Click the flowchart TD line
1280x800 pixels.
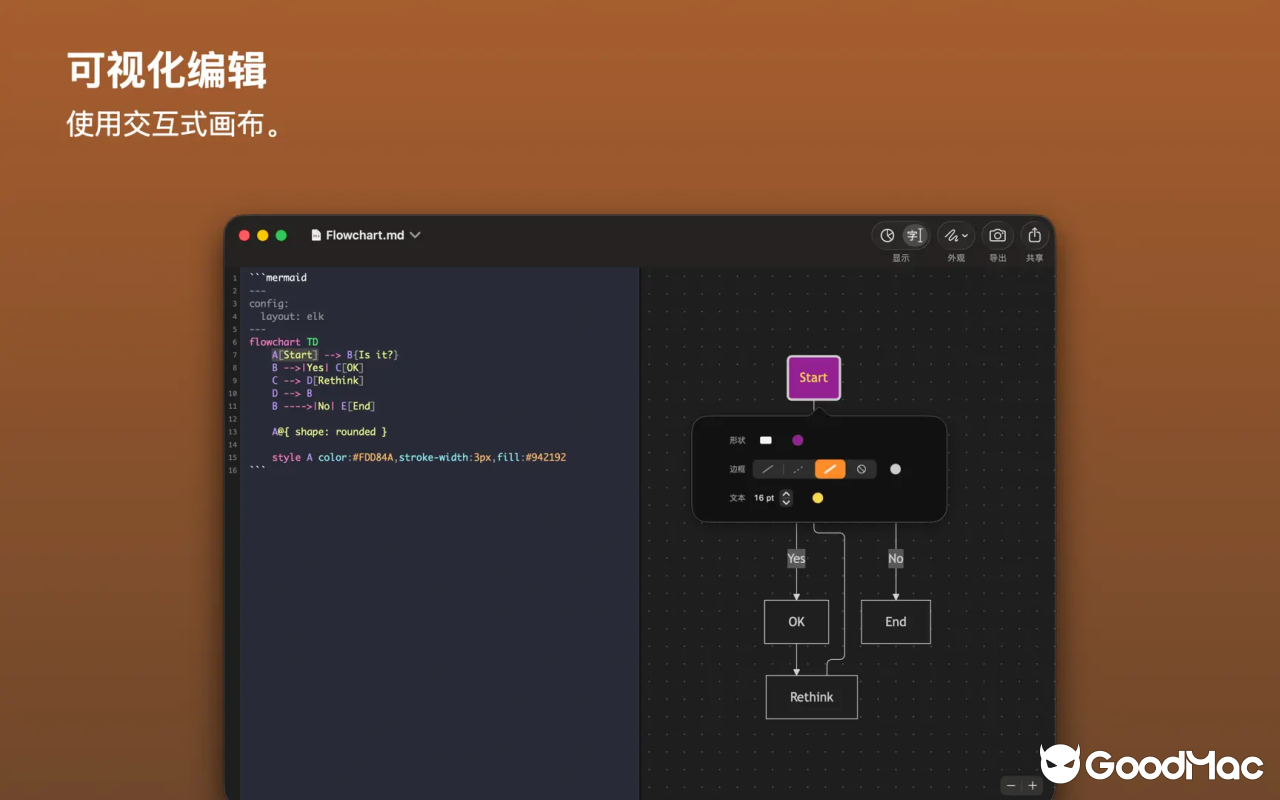284,342
